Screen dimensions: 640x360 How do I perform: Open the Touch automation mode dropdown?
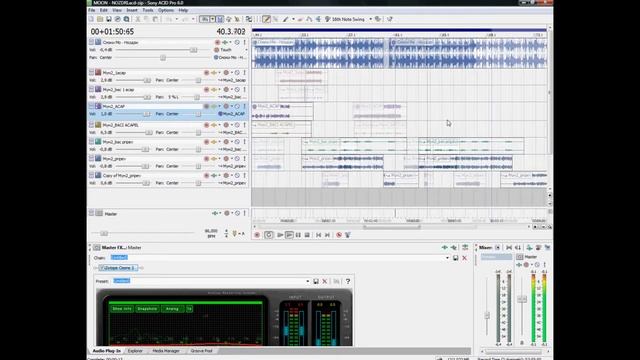[x=246, y=50]
